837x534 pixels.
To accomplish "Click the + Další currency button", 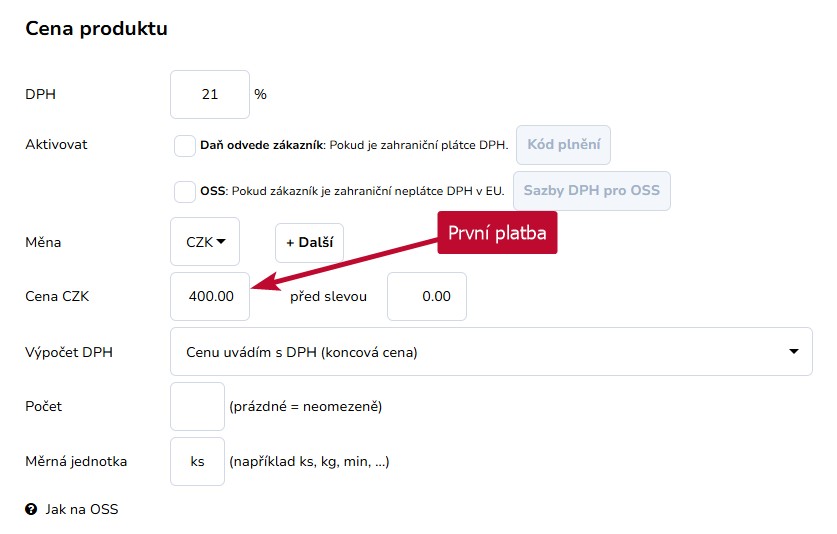I will click(x=310, y=242).
